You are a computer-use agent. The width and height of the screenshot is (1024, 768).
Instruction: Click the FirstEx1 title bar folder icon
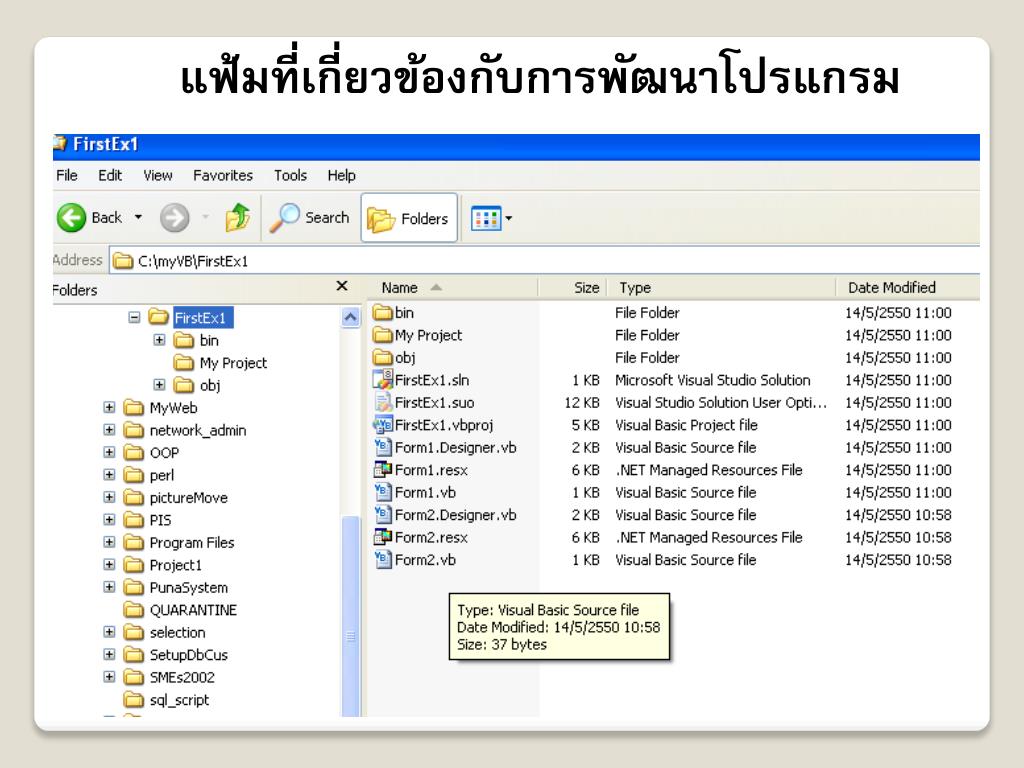pyautogui.click(x=60, y=144)
